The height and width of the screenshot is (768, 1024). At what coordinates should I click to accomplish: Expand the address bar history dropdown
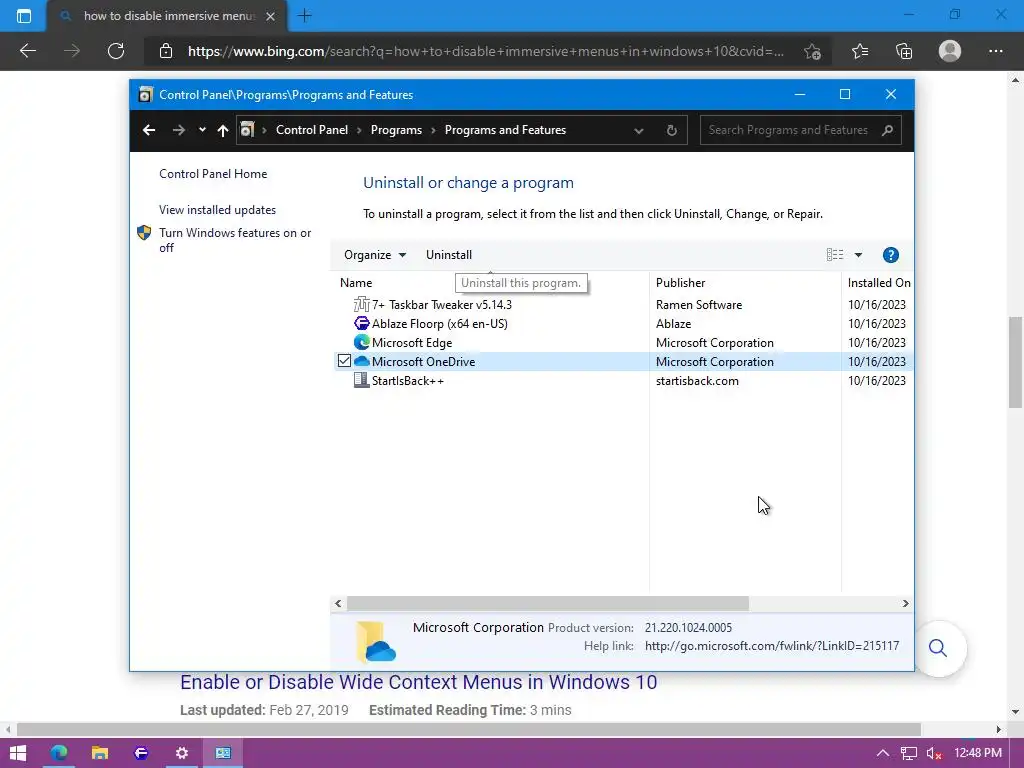pos(639,131)
